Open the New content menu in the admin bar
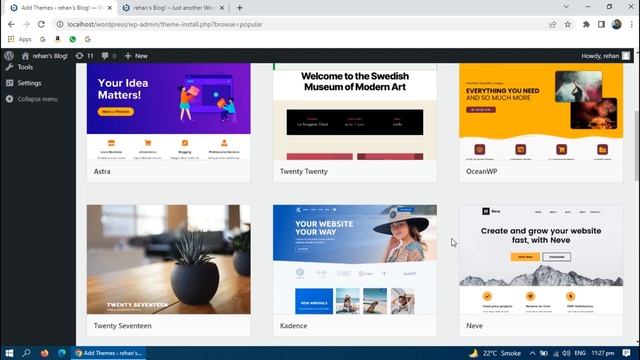640x360 pixels. pyautogui.click(x=136, y=56)
